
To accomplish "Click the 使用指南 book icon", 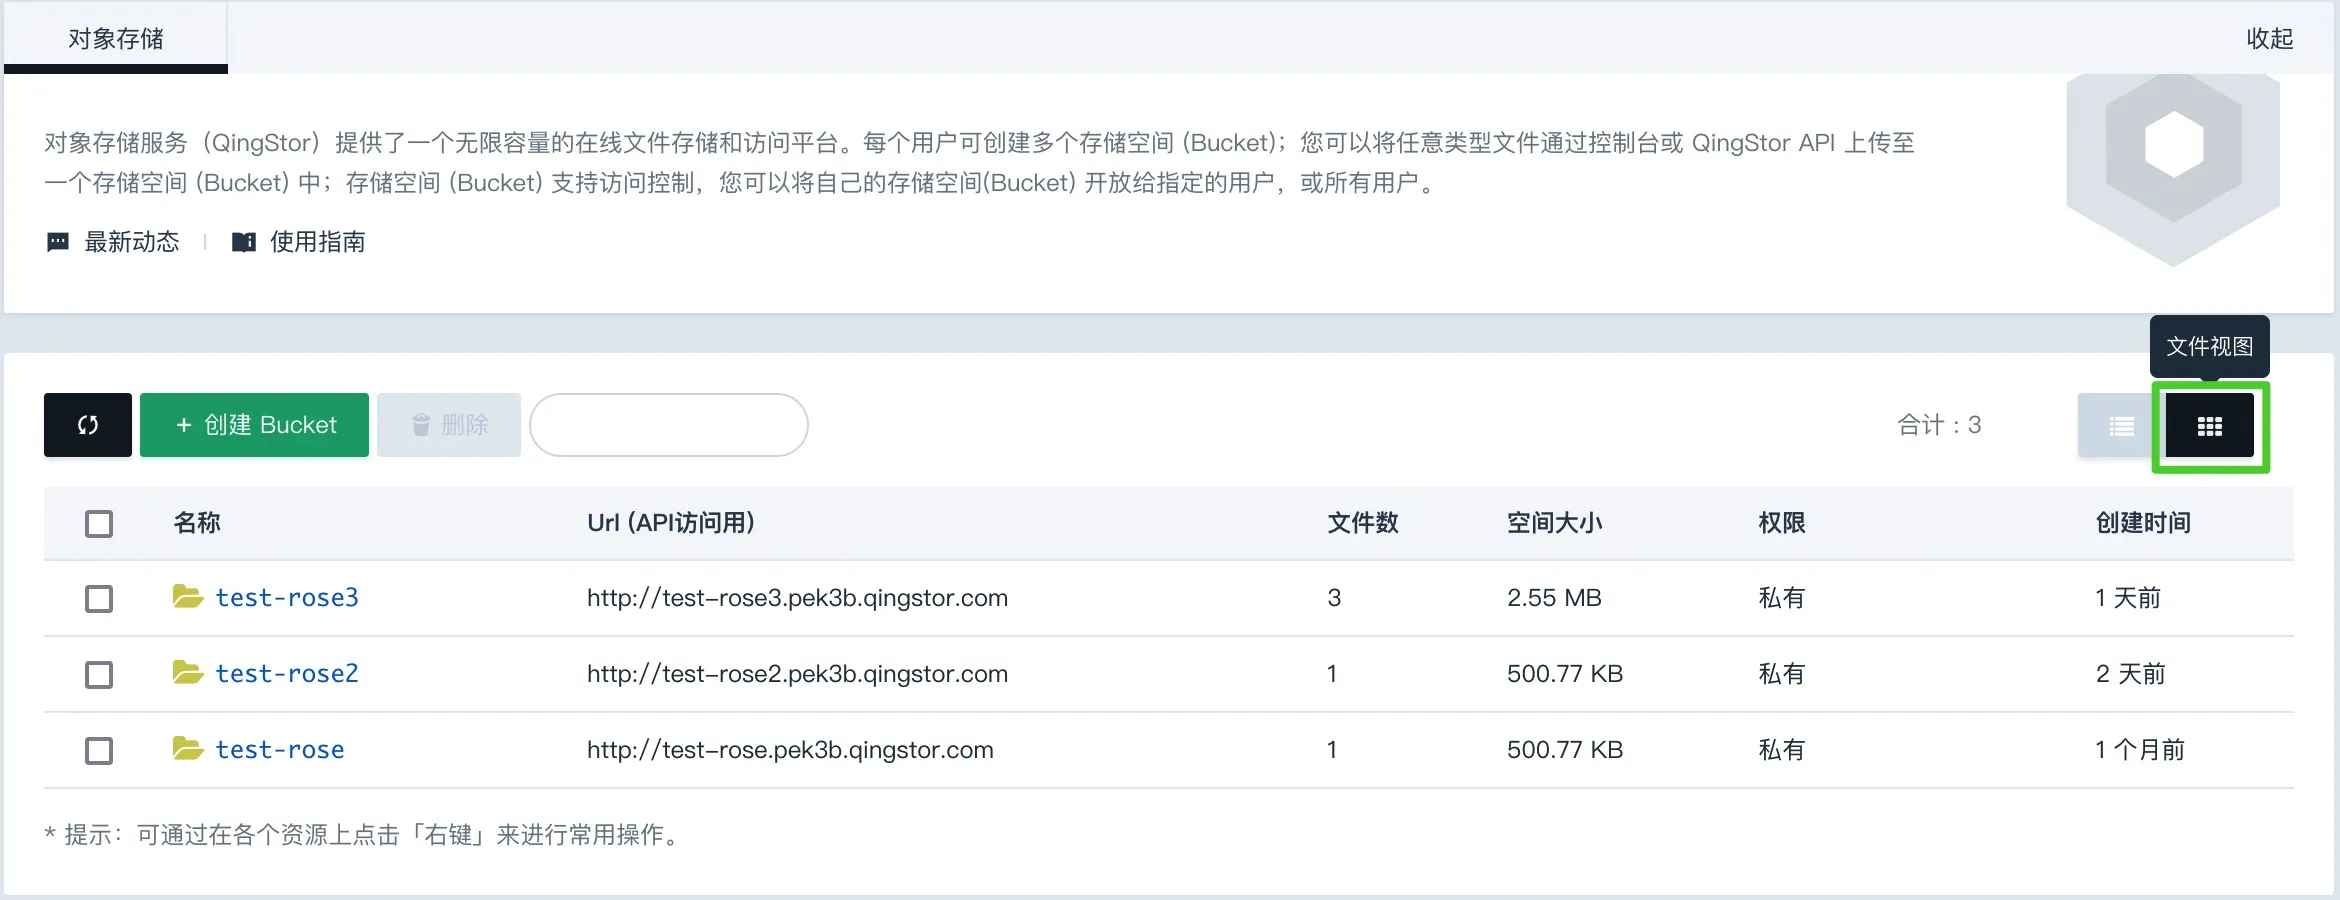I will coord(243,242).
